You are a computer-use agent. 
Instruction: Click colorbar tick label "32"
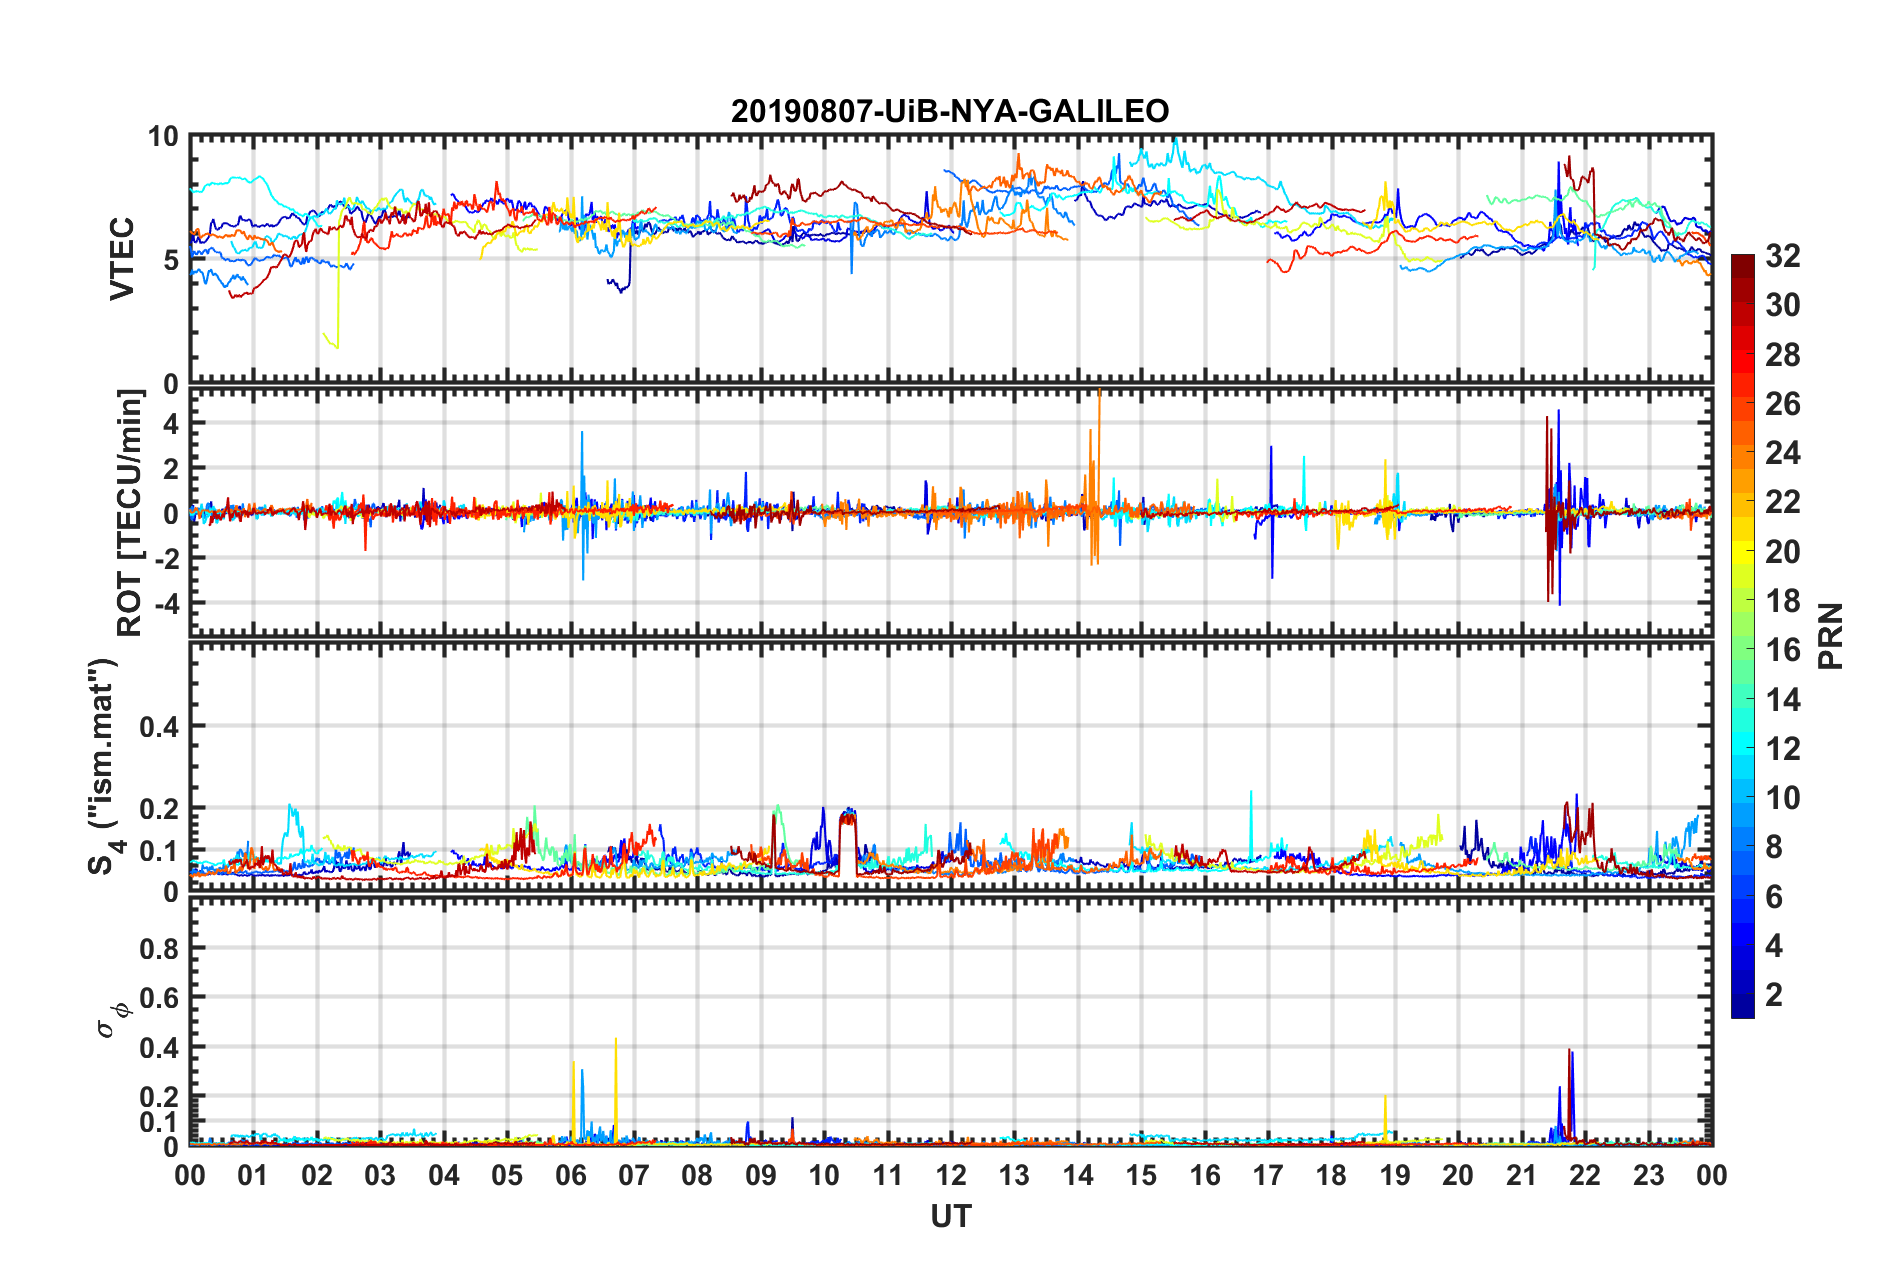tap(1783, 256)
